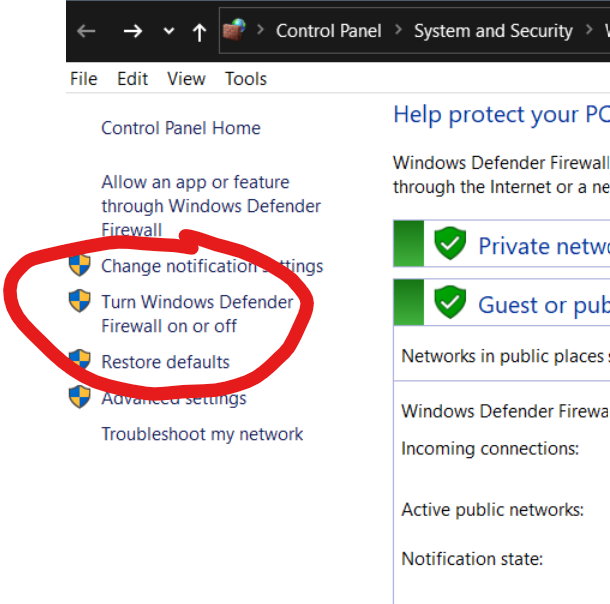The width and height of the screenshot is (610, 604).
Task: Open Advanced settings link
Action: tap(174, 398)
